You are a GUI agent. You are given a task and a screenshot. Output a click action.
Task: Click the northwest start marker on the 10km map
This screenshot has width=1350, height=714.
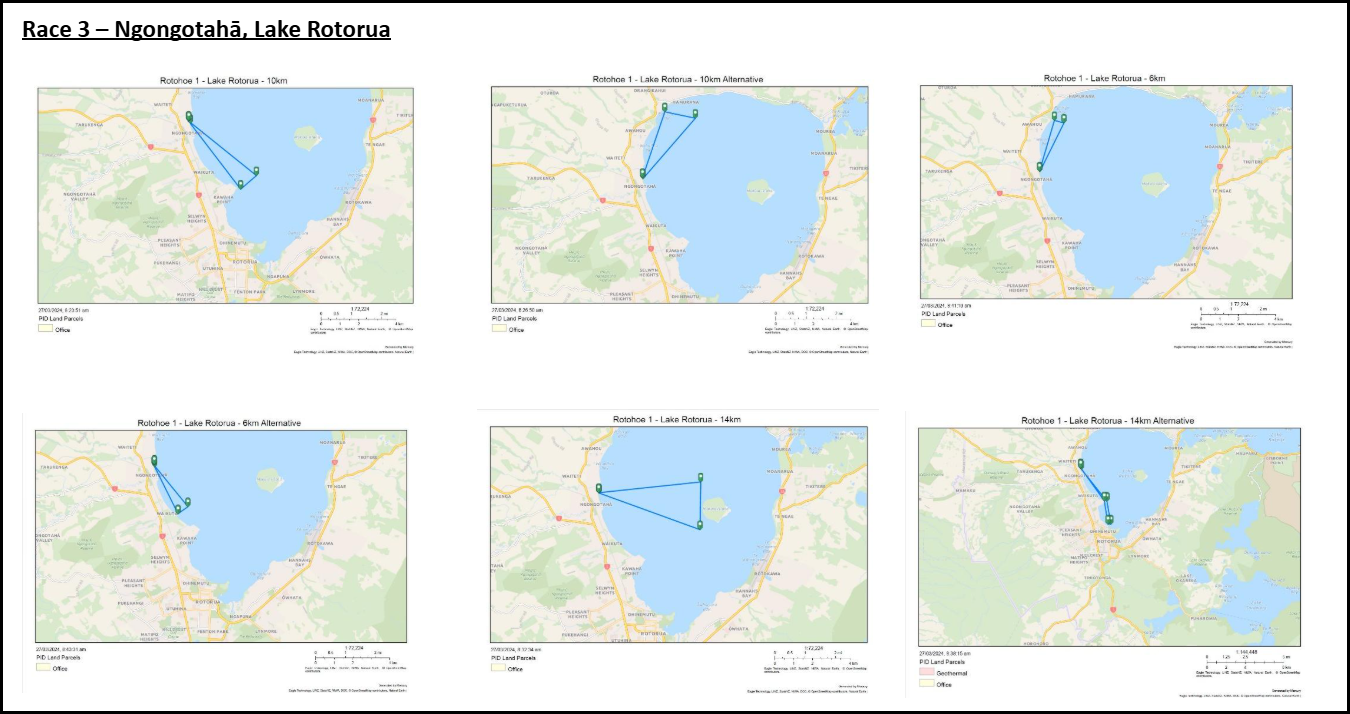[x=189, y=118]
